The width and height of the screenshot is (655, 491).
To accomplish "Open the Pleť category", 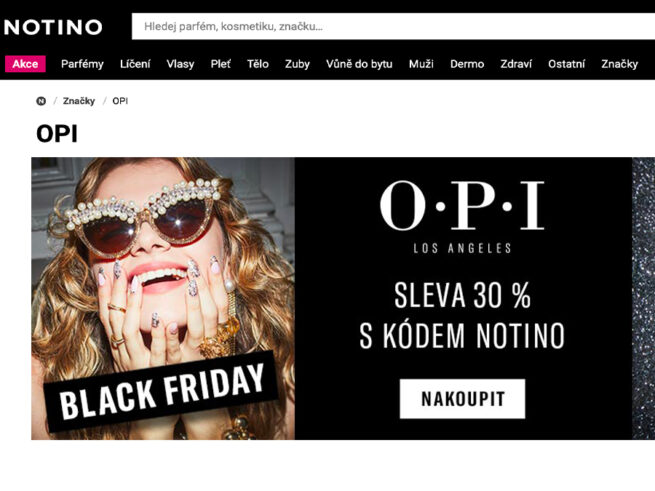I will click(x=221, y=64).
